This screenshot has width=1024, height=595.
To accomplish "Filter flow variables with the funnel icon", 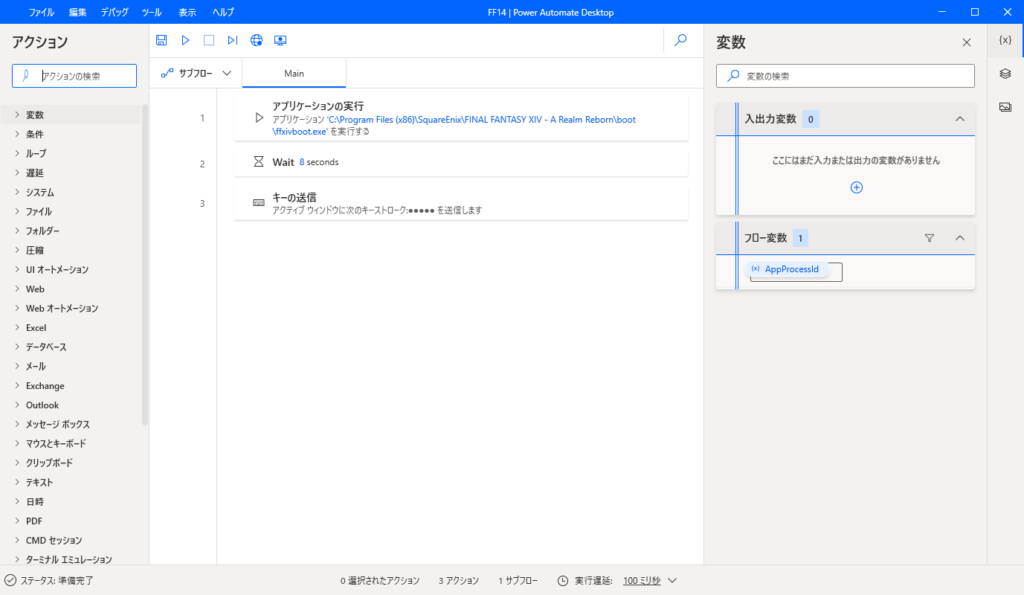I will tap(929, 238).
